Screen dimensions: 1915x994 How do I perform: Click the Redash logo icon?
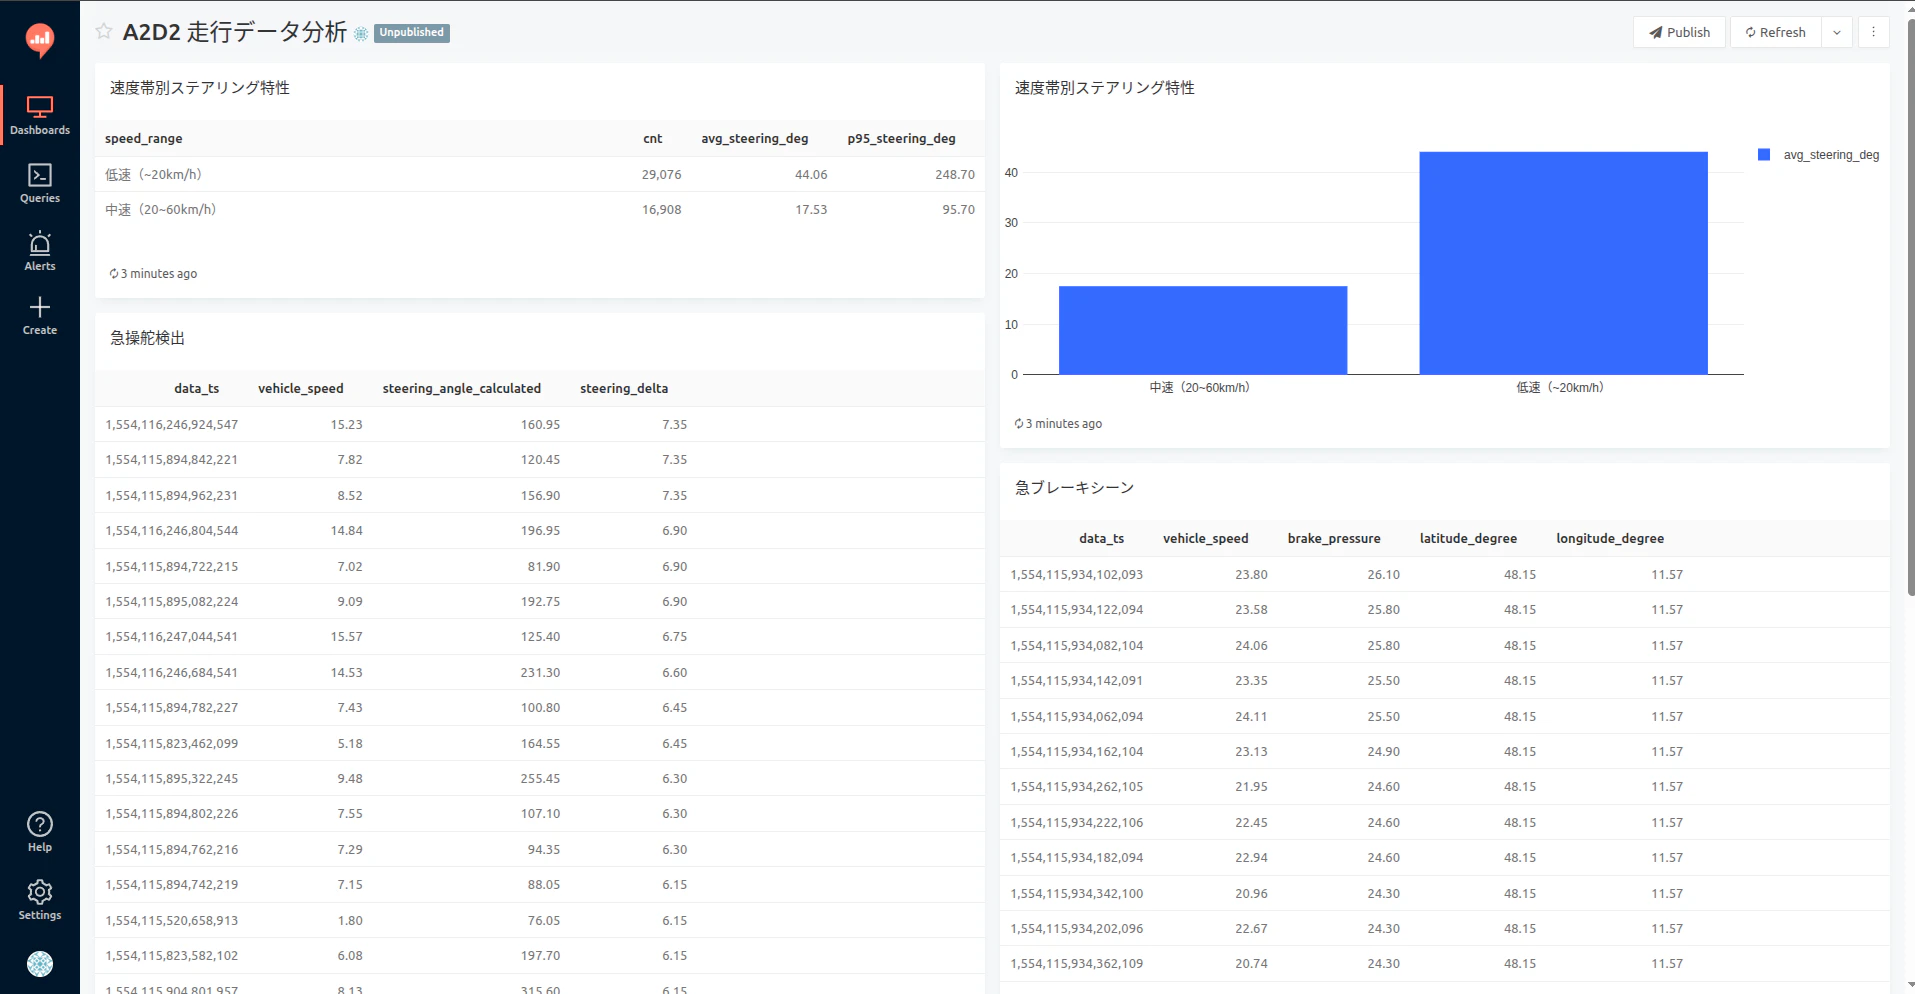pos(39,40)
